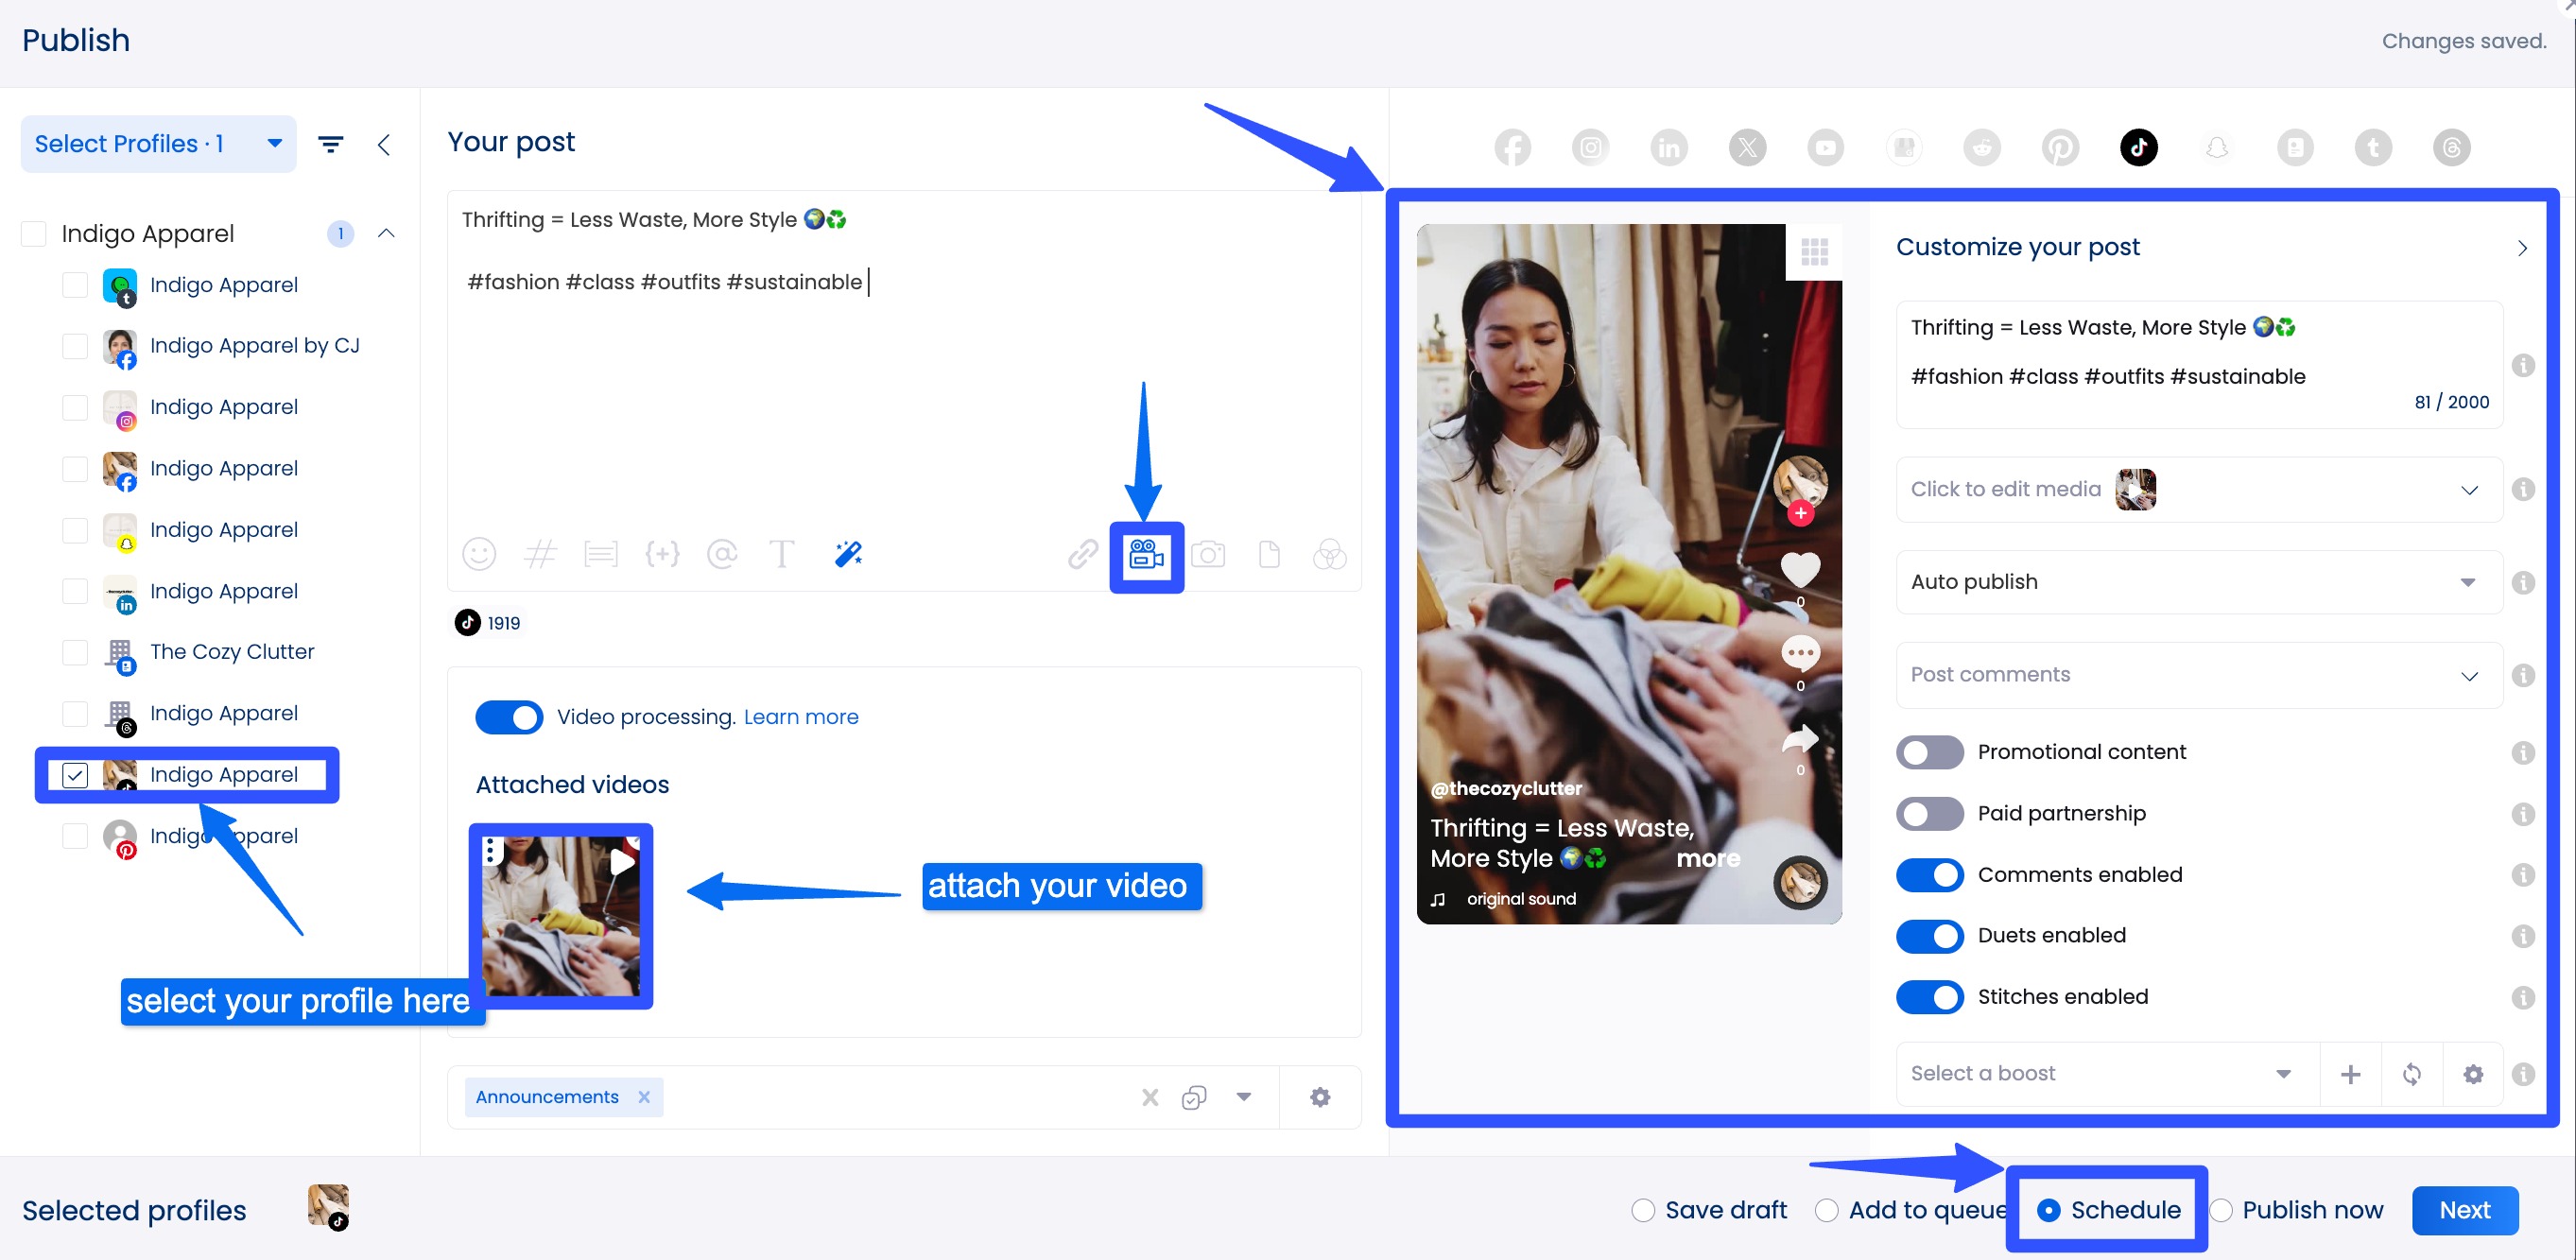This screenshot has height=1260, width=2576.
Task: Expand the Post comments section
Action: click(x=2198, y=675)
